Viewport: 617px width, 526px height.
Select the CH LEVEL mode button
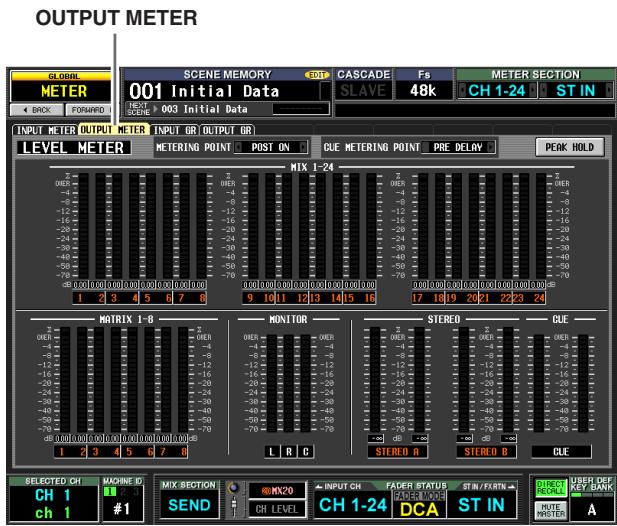277,509
